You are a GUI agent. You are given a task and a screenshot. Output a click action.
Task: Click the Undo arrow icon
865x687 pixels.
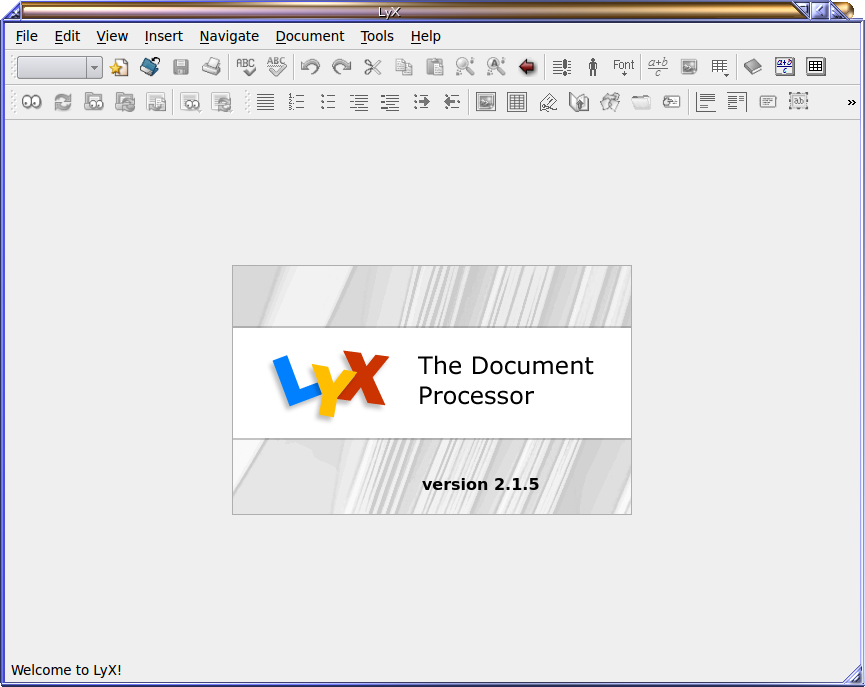(x=310, y=67)
